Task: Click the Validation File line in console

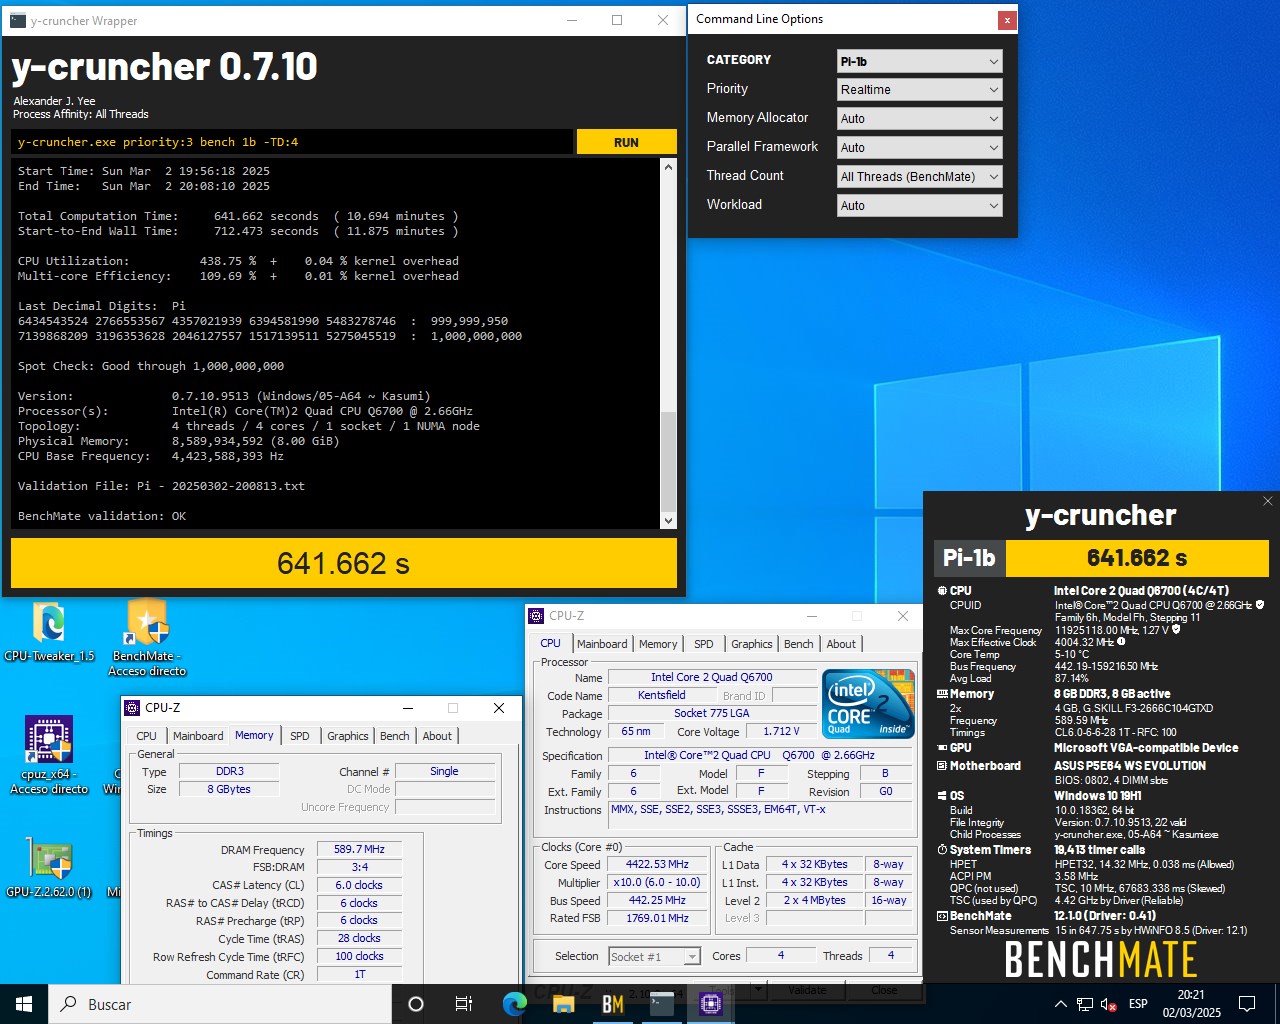Action: click(x=161, y=486)
